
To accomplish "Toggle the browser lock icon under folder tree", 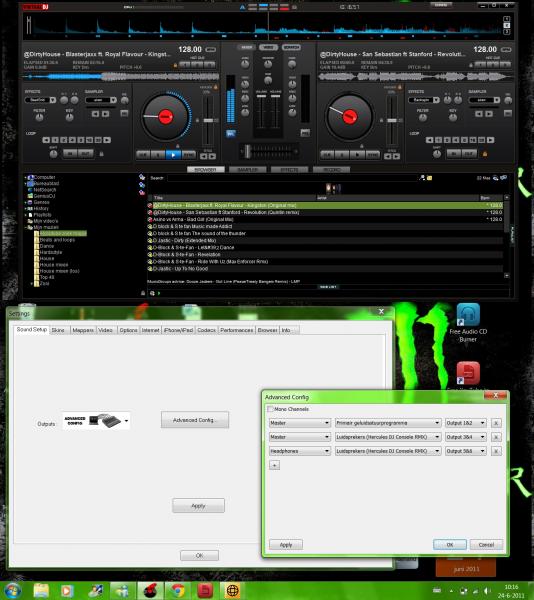I will pos(143,293).
